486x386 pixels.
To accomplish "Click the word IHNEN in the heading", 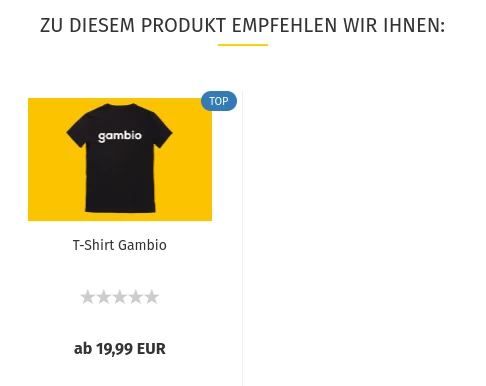I will (x=414, y=25).
